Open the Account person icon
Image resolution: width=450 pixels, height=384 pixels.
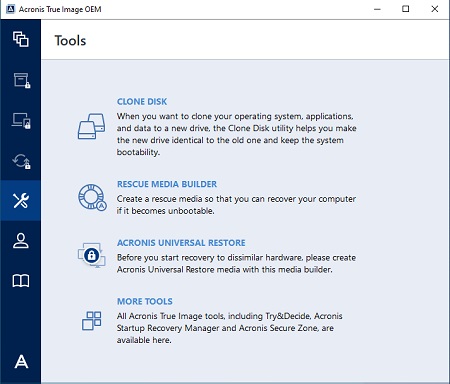(21, 241)
